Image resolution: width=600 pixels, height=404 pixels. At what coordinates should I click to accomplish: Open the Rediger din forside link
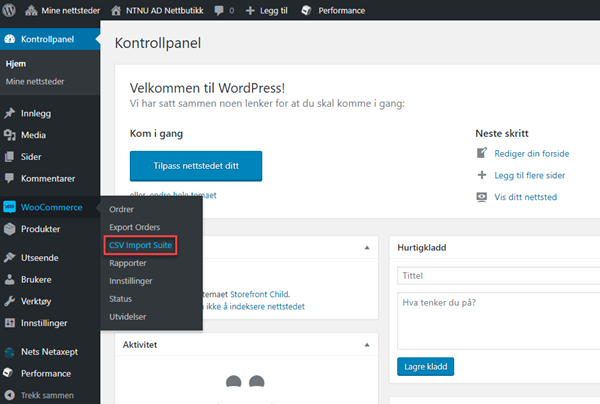532,153
